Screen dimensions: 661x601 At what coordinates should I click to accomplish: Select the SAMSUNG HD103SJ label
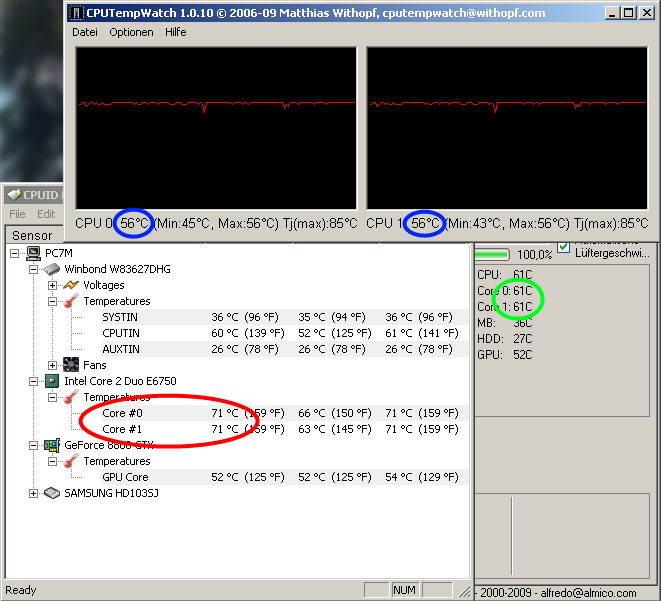111,494
